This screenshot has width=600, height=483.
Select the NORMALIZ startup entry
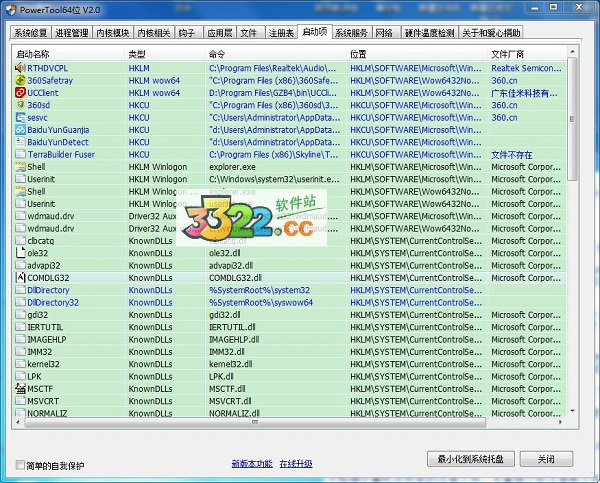pyautogui.click(x=47, y=413)
